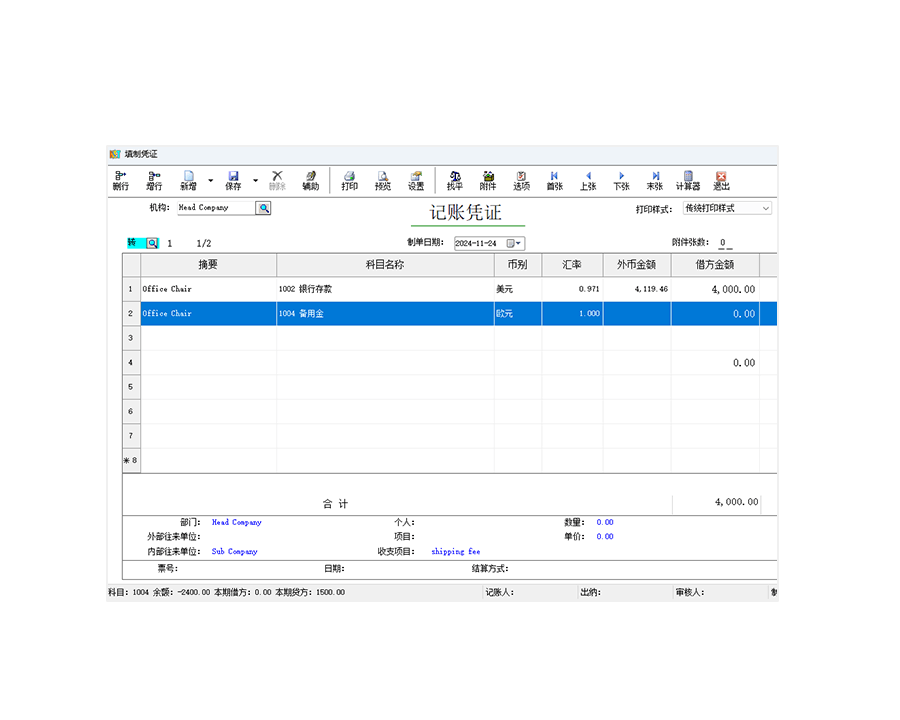This screenshot has height=720, width=900.
Task: Open the 附件 (attachment) tool
Action: [x=488, y=180]
